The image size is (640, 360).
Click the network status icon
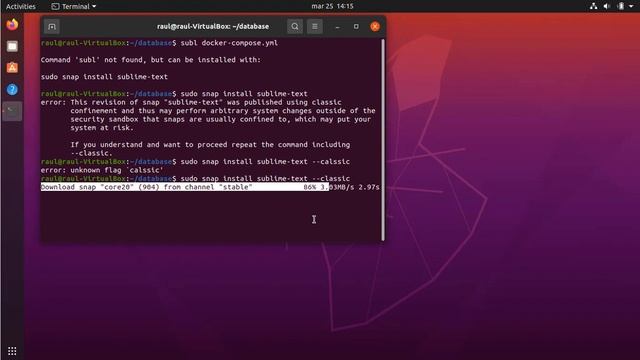[x=593, y=6]
